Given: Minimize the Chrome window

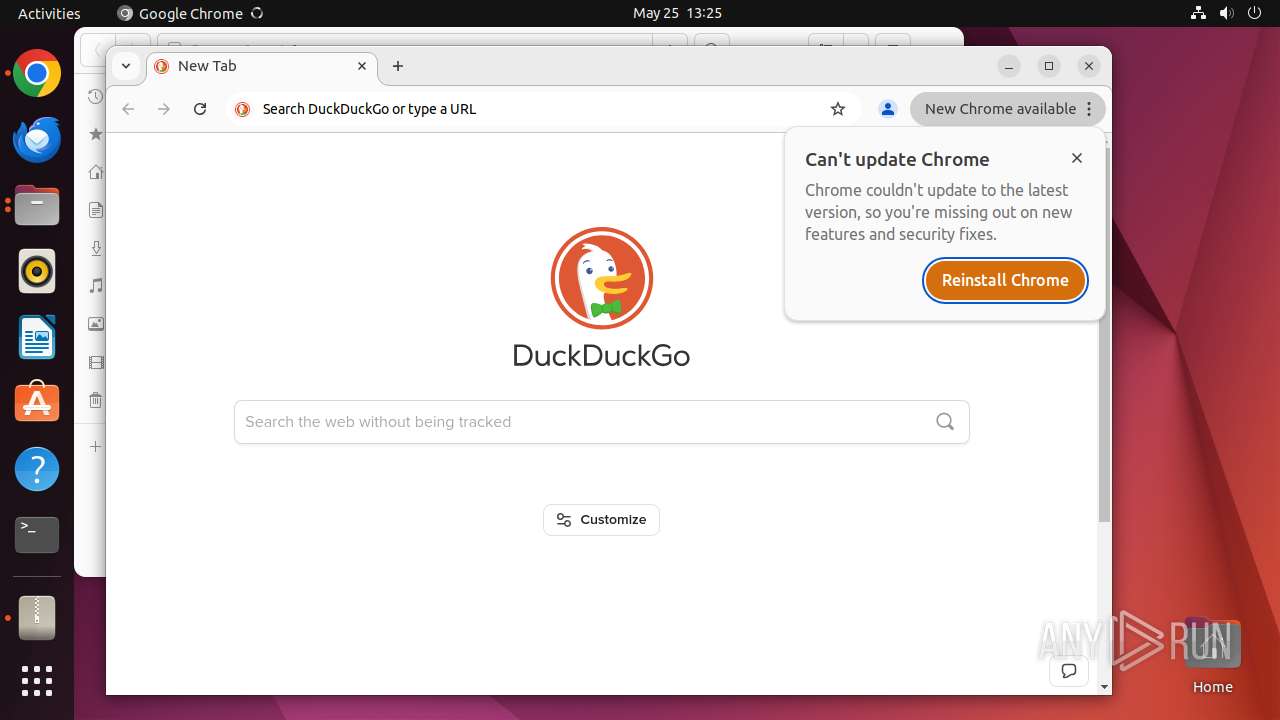Looking at the screenshot, I should pyautogui.click(x=1009, y=66).
